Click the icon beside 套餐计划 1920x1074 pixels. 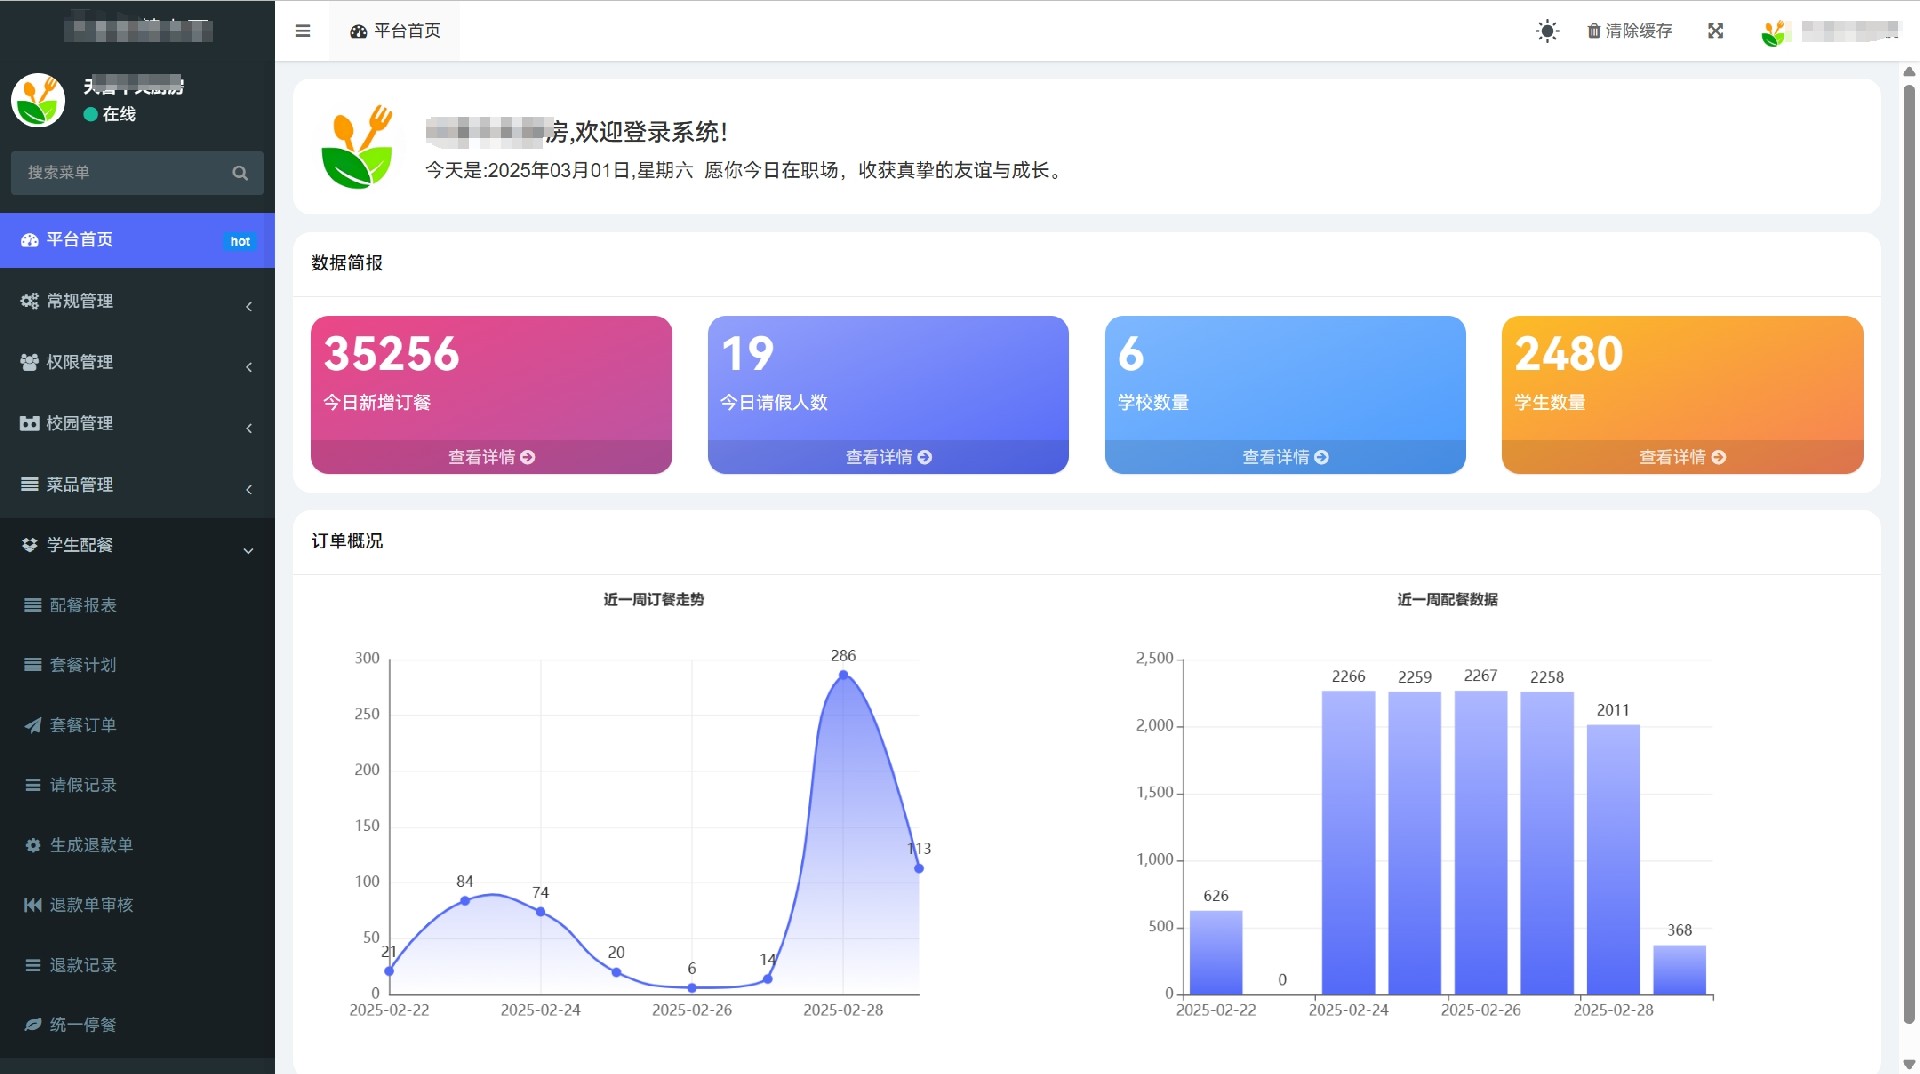tap(33, 665)
